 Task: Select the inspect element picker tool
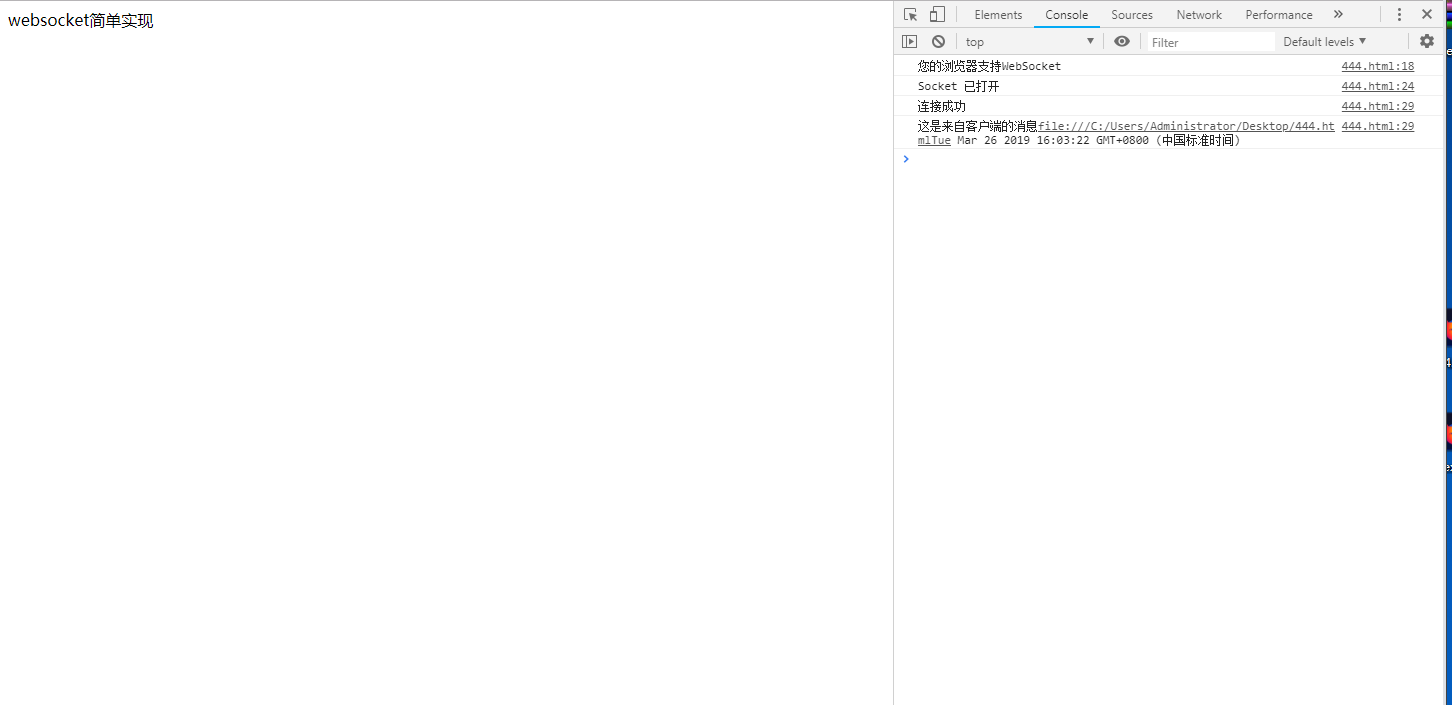909,14
